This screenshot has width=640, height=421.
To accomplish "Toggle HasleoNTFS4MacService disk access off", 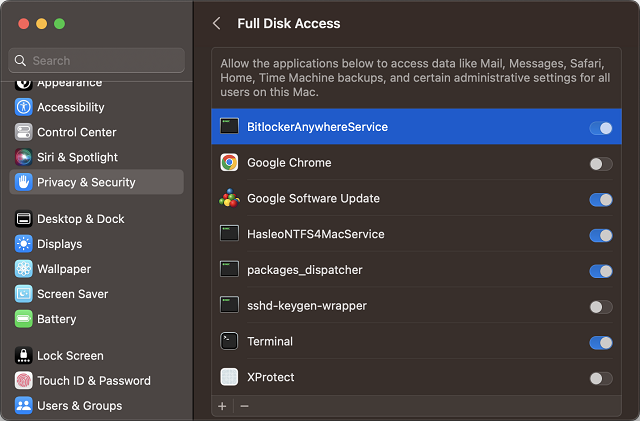I will tap(601, 236).
